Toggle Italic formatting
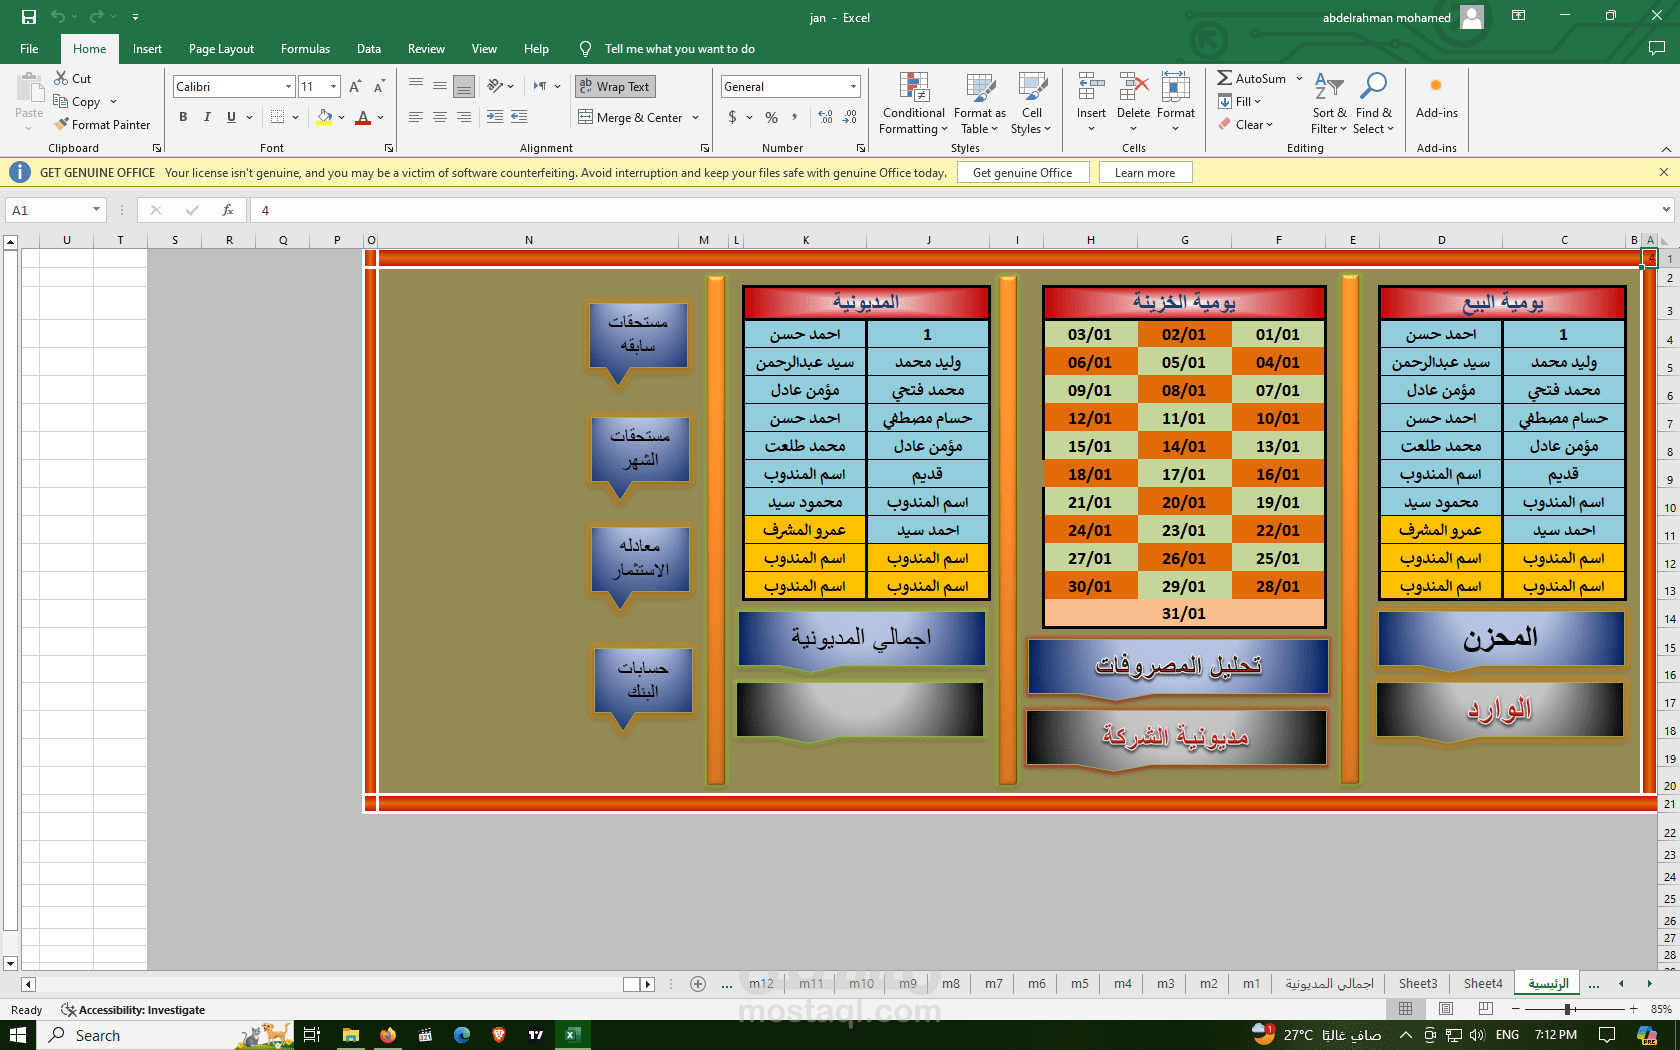Image resolution: width=1680 pixels, height=1050 pixels. tap(207, 117)
